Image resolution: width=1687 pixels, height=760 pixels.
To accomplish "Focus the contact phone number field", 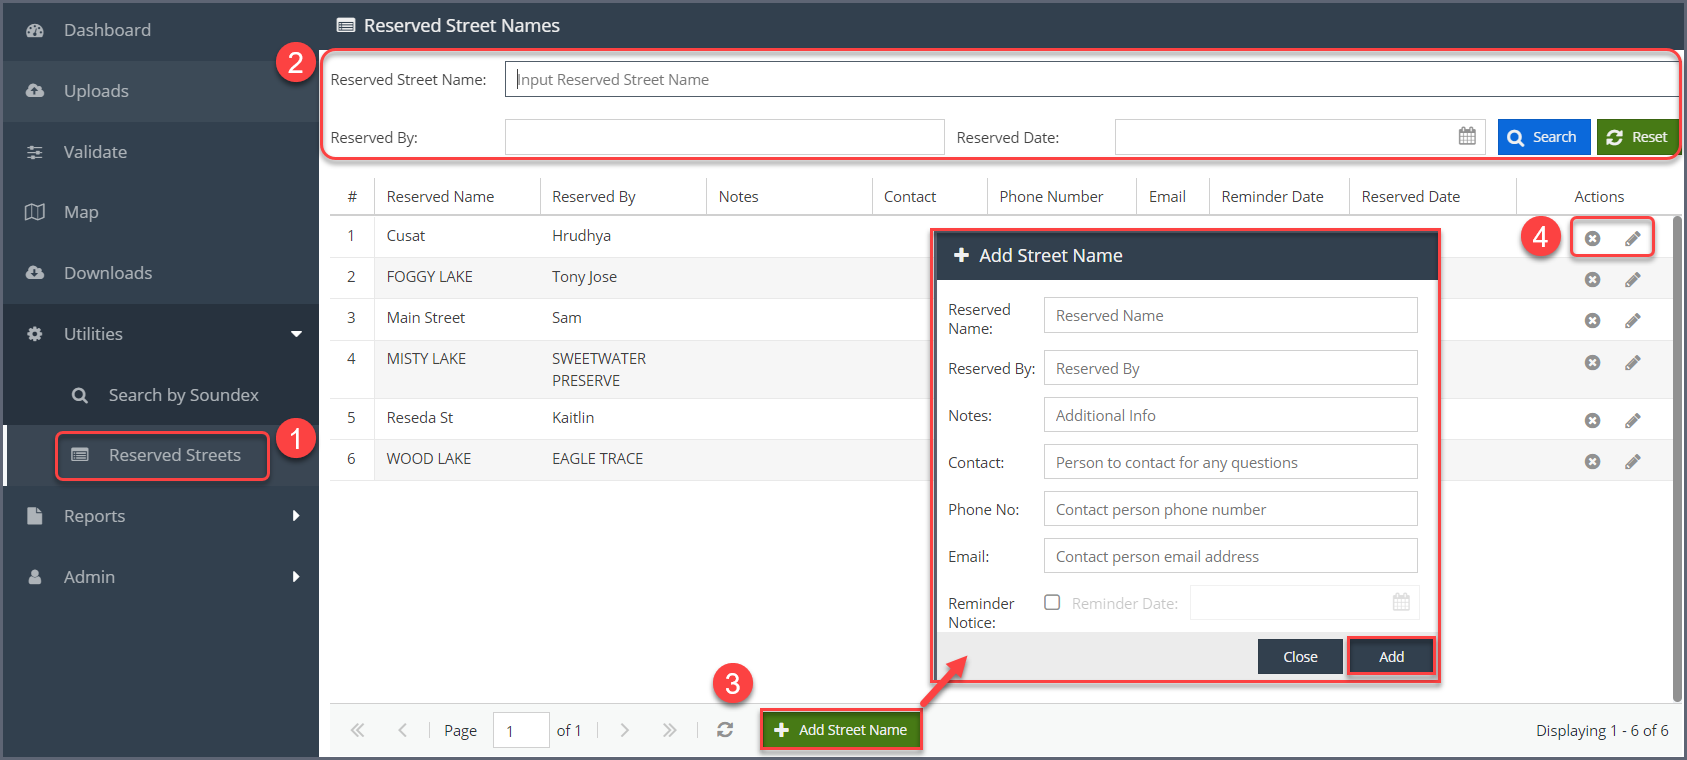I will pyautogui.click(x=1230, y=509).
